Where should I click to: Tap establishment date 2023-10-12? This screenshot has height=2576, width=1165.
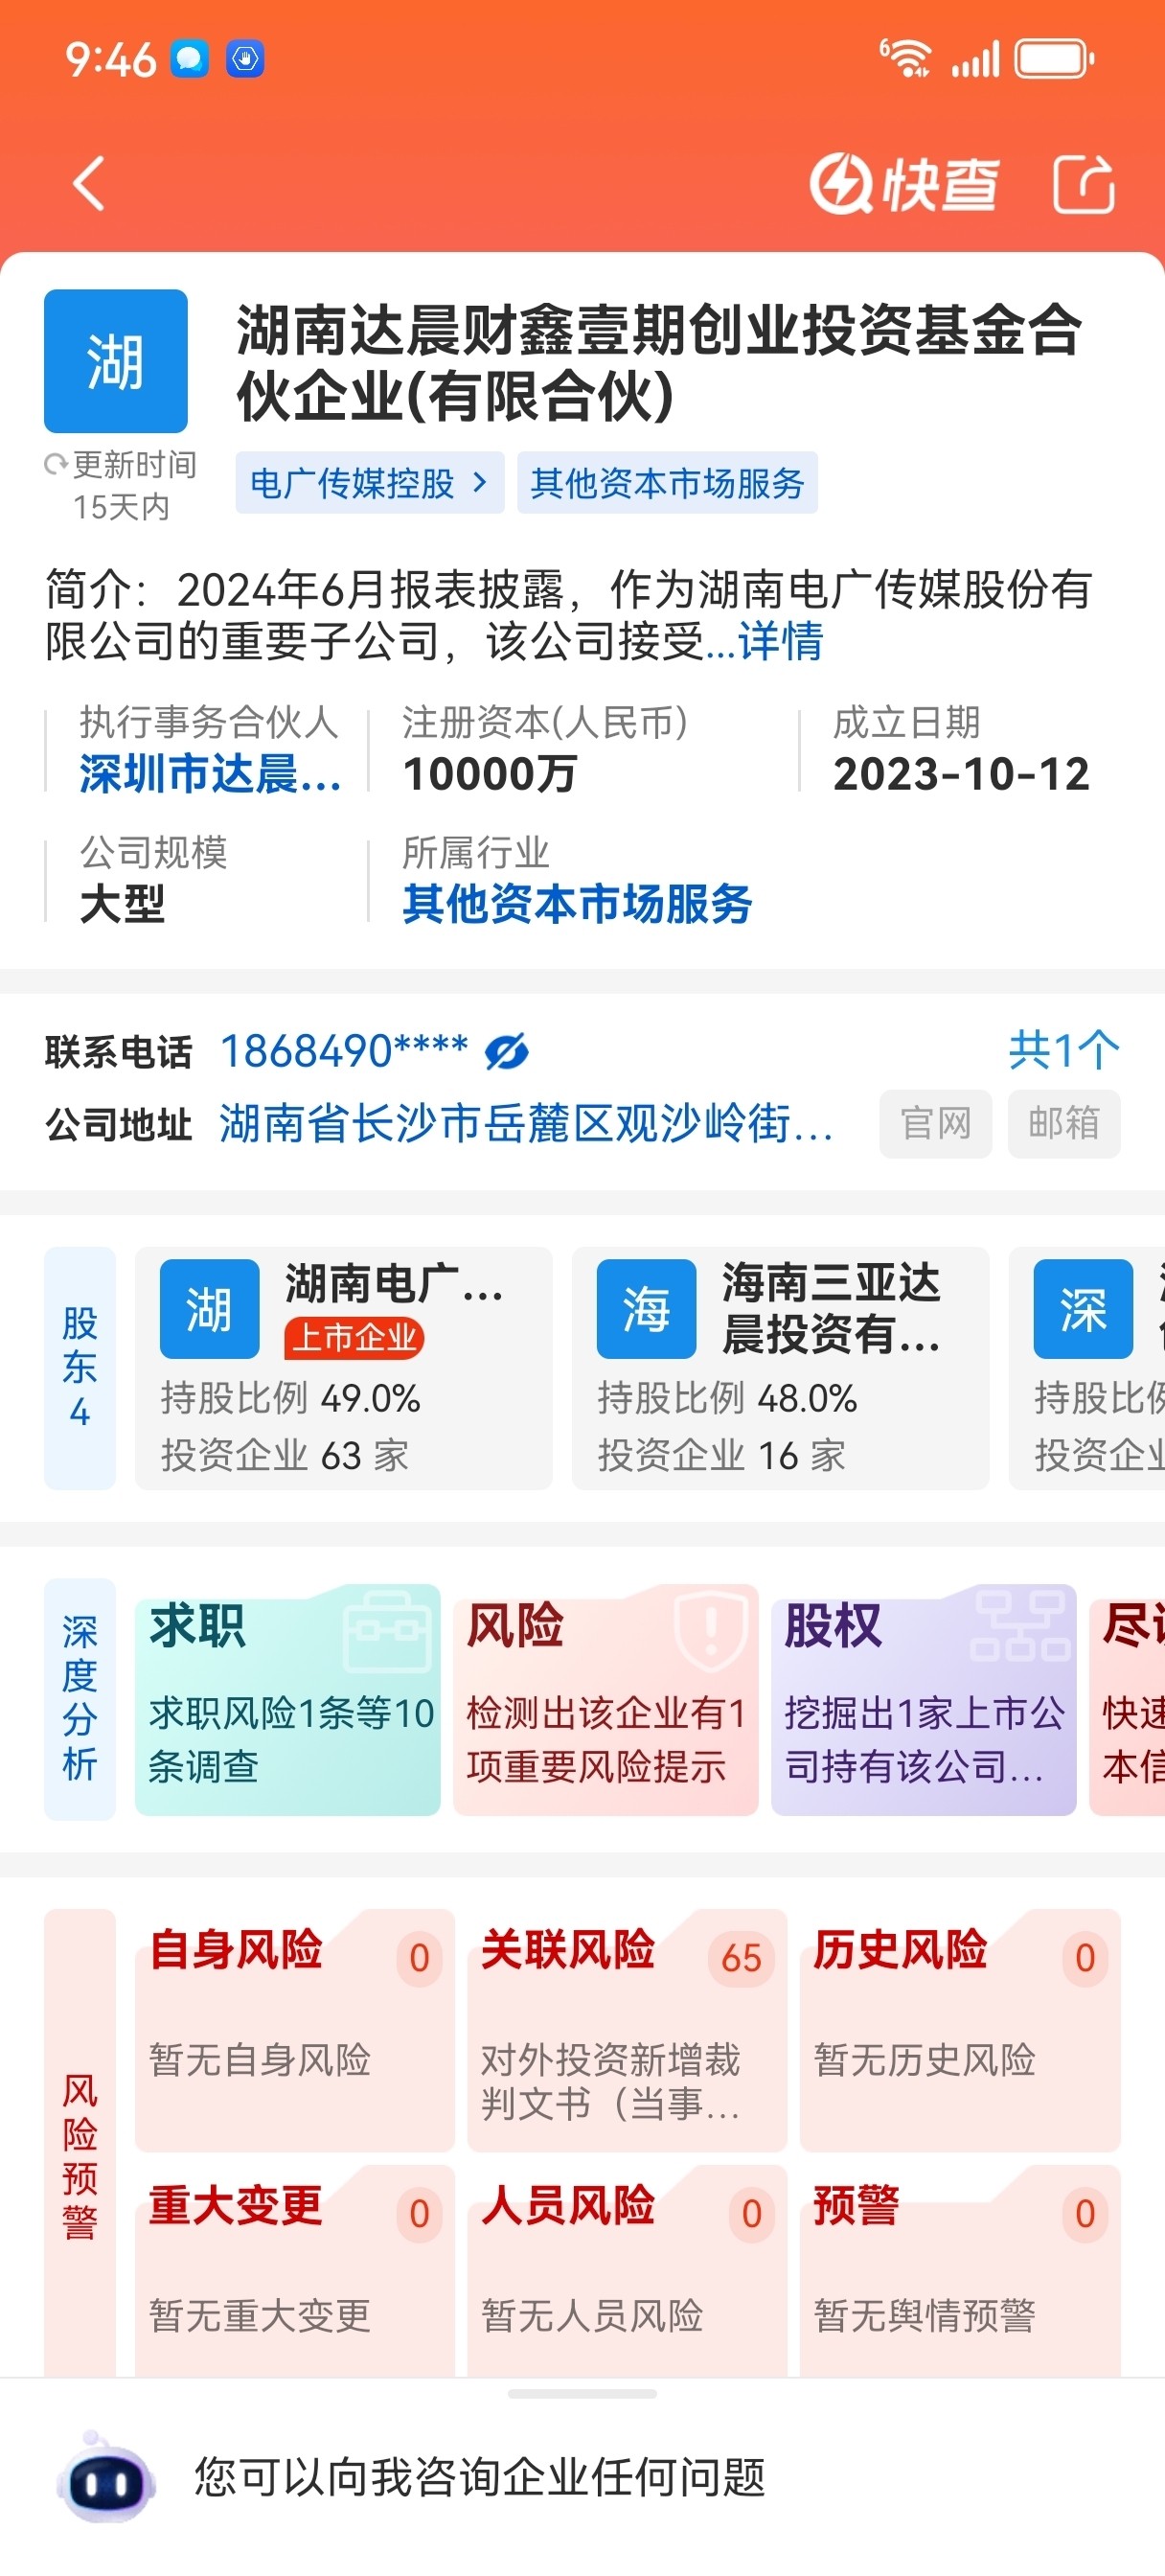tap(961, 774)
